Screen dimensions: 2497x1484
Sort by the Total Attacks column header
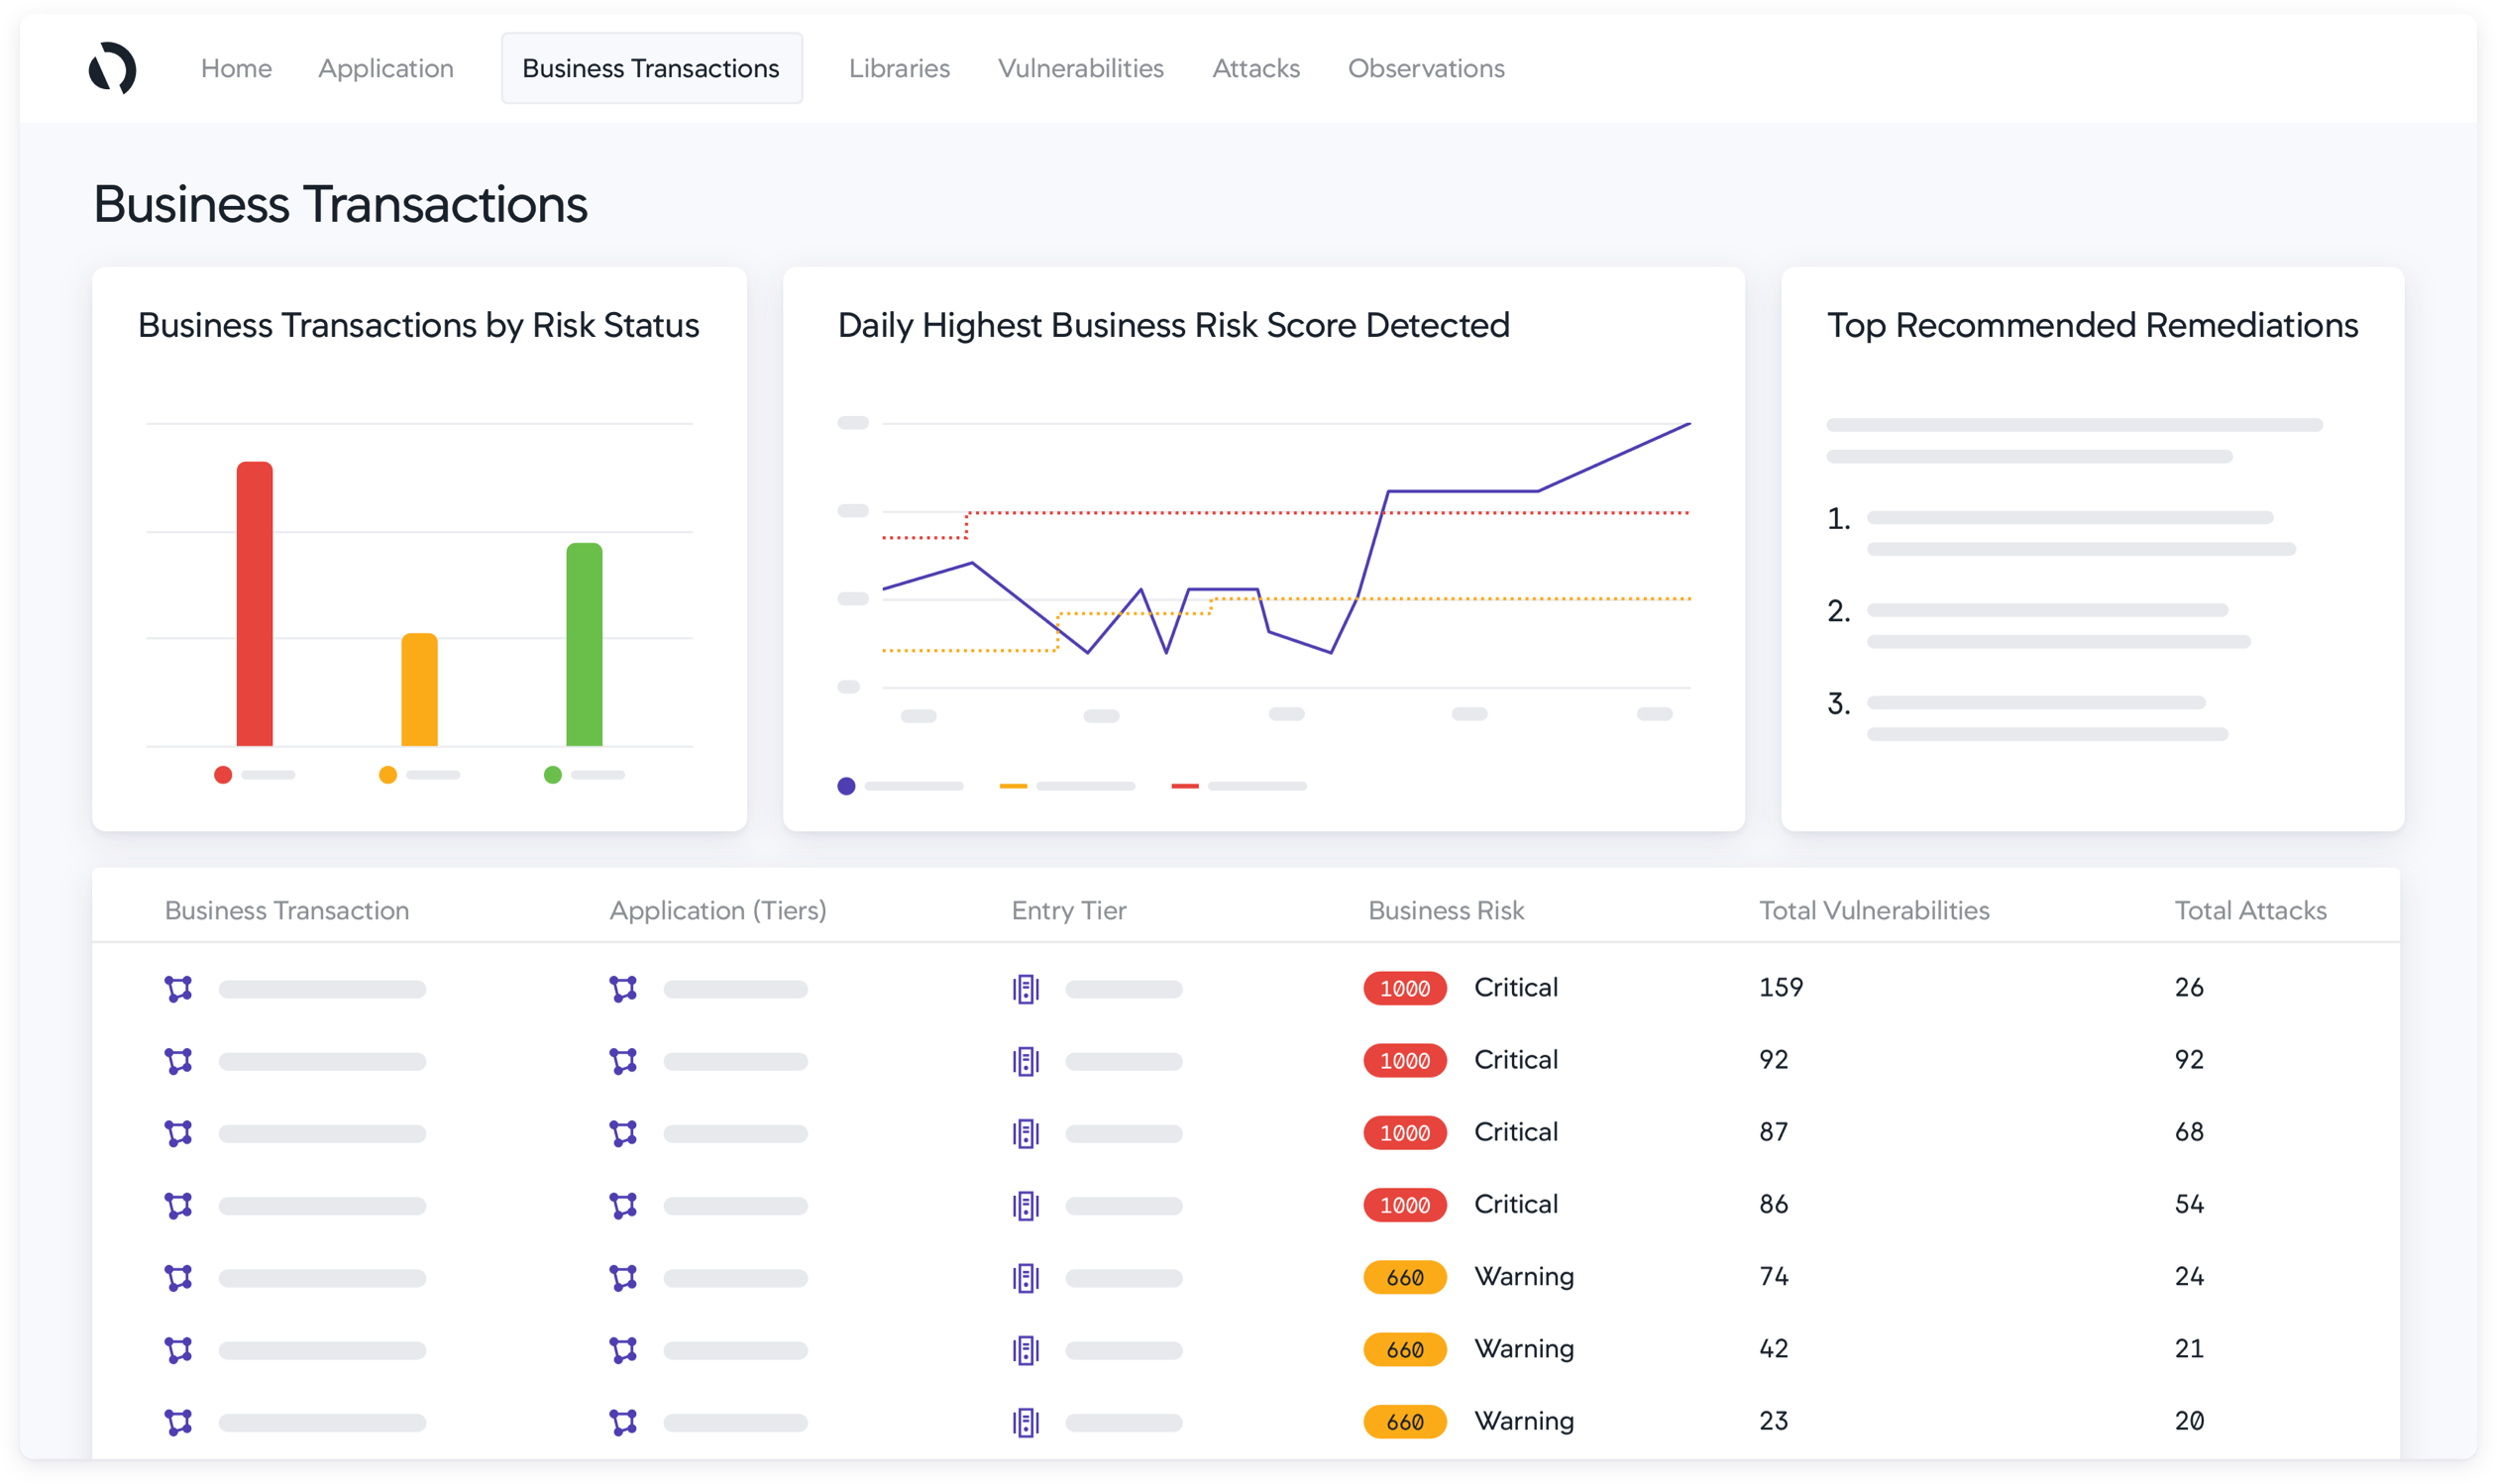pos(2250,910)
